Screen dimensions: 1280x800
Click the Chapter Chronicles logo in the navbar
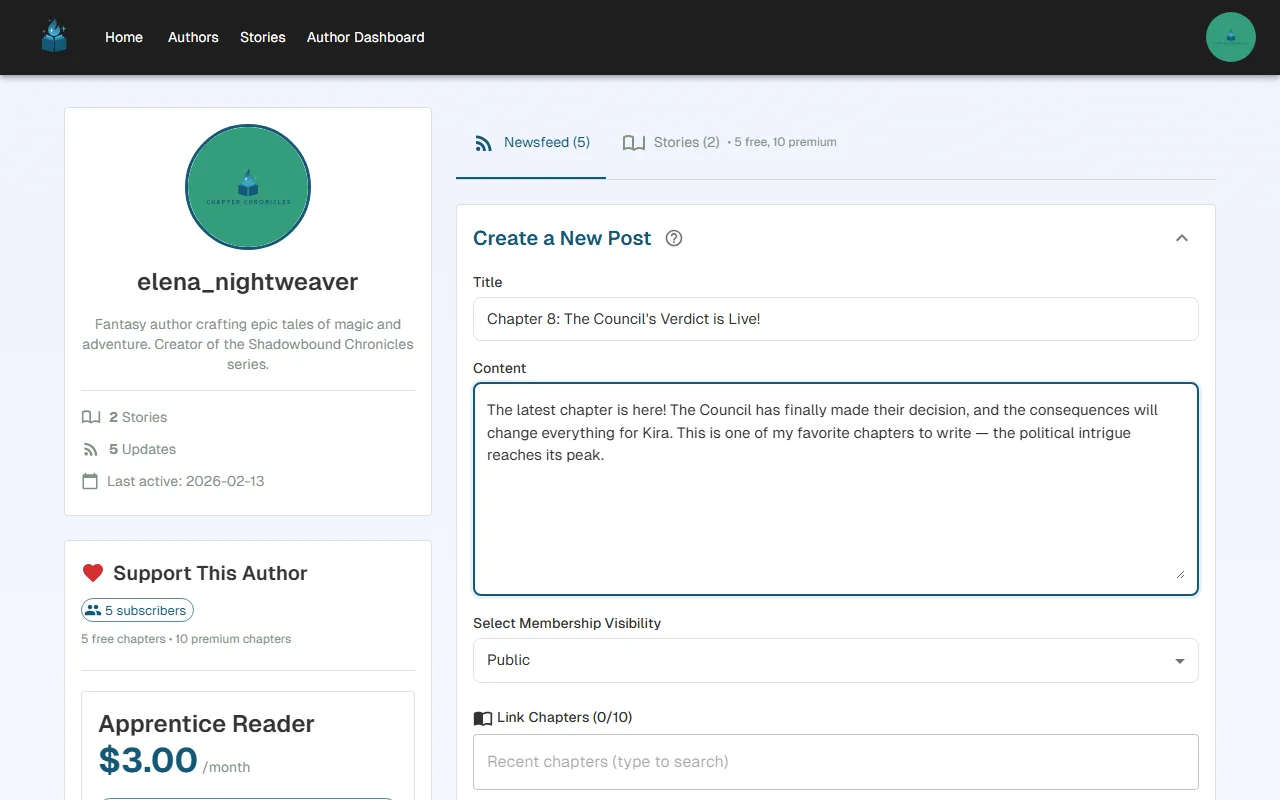[x=53, y=36]
